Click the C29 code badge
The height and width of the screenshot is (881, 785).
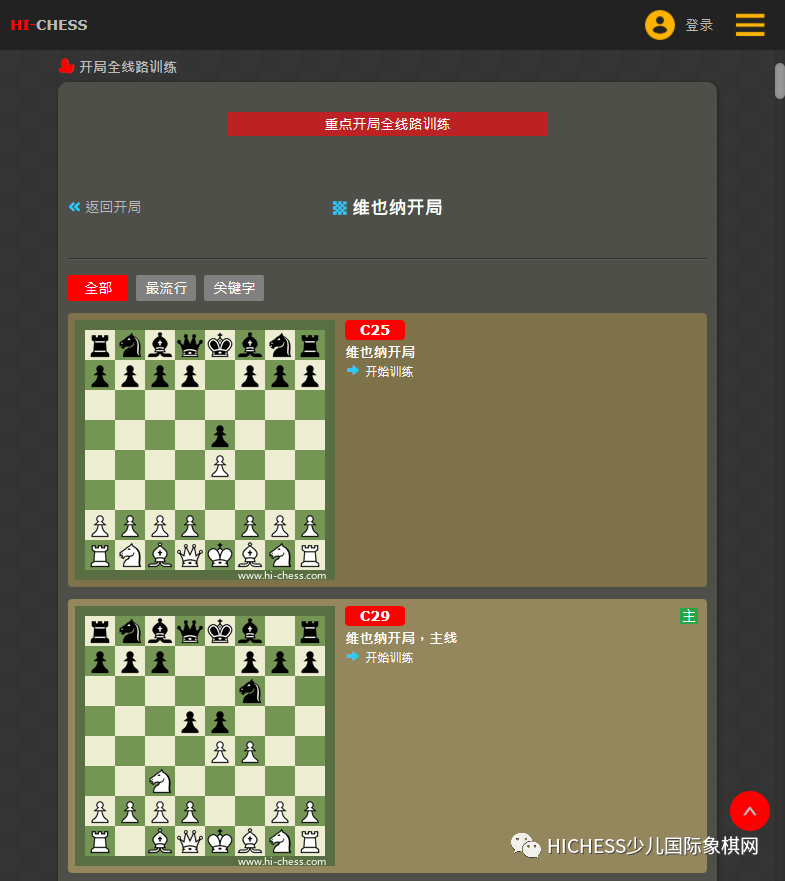[x=375, y=616]
